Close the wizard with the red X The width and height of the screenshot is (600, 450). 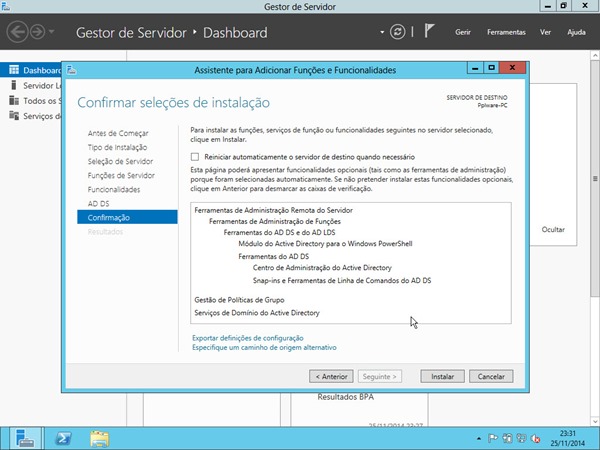pos(512,68)
